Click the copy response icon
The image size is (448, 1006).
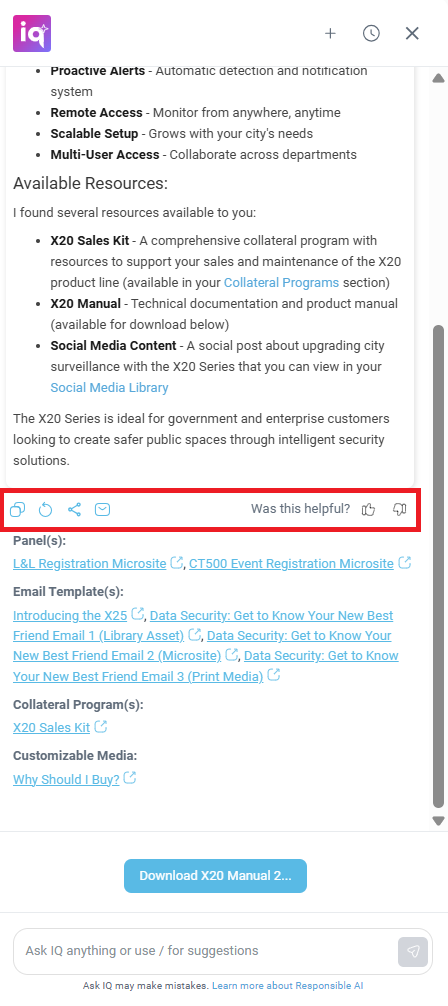[17, 510]
